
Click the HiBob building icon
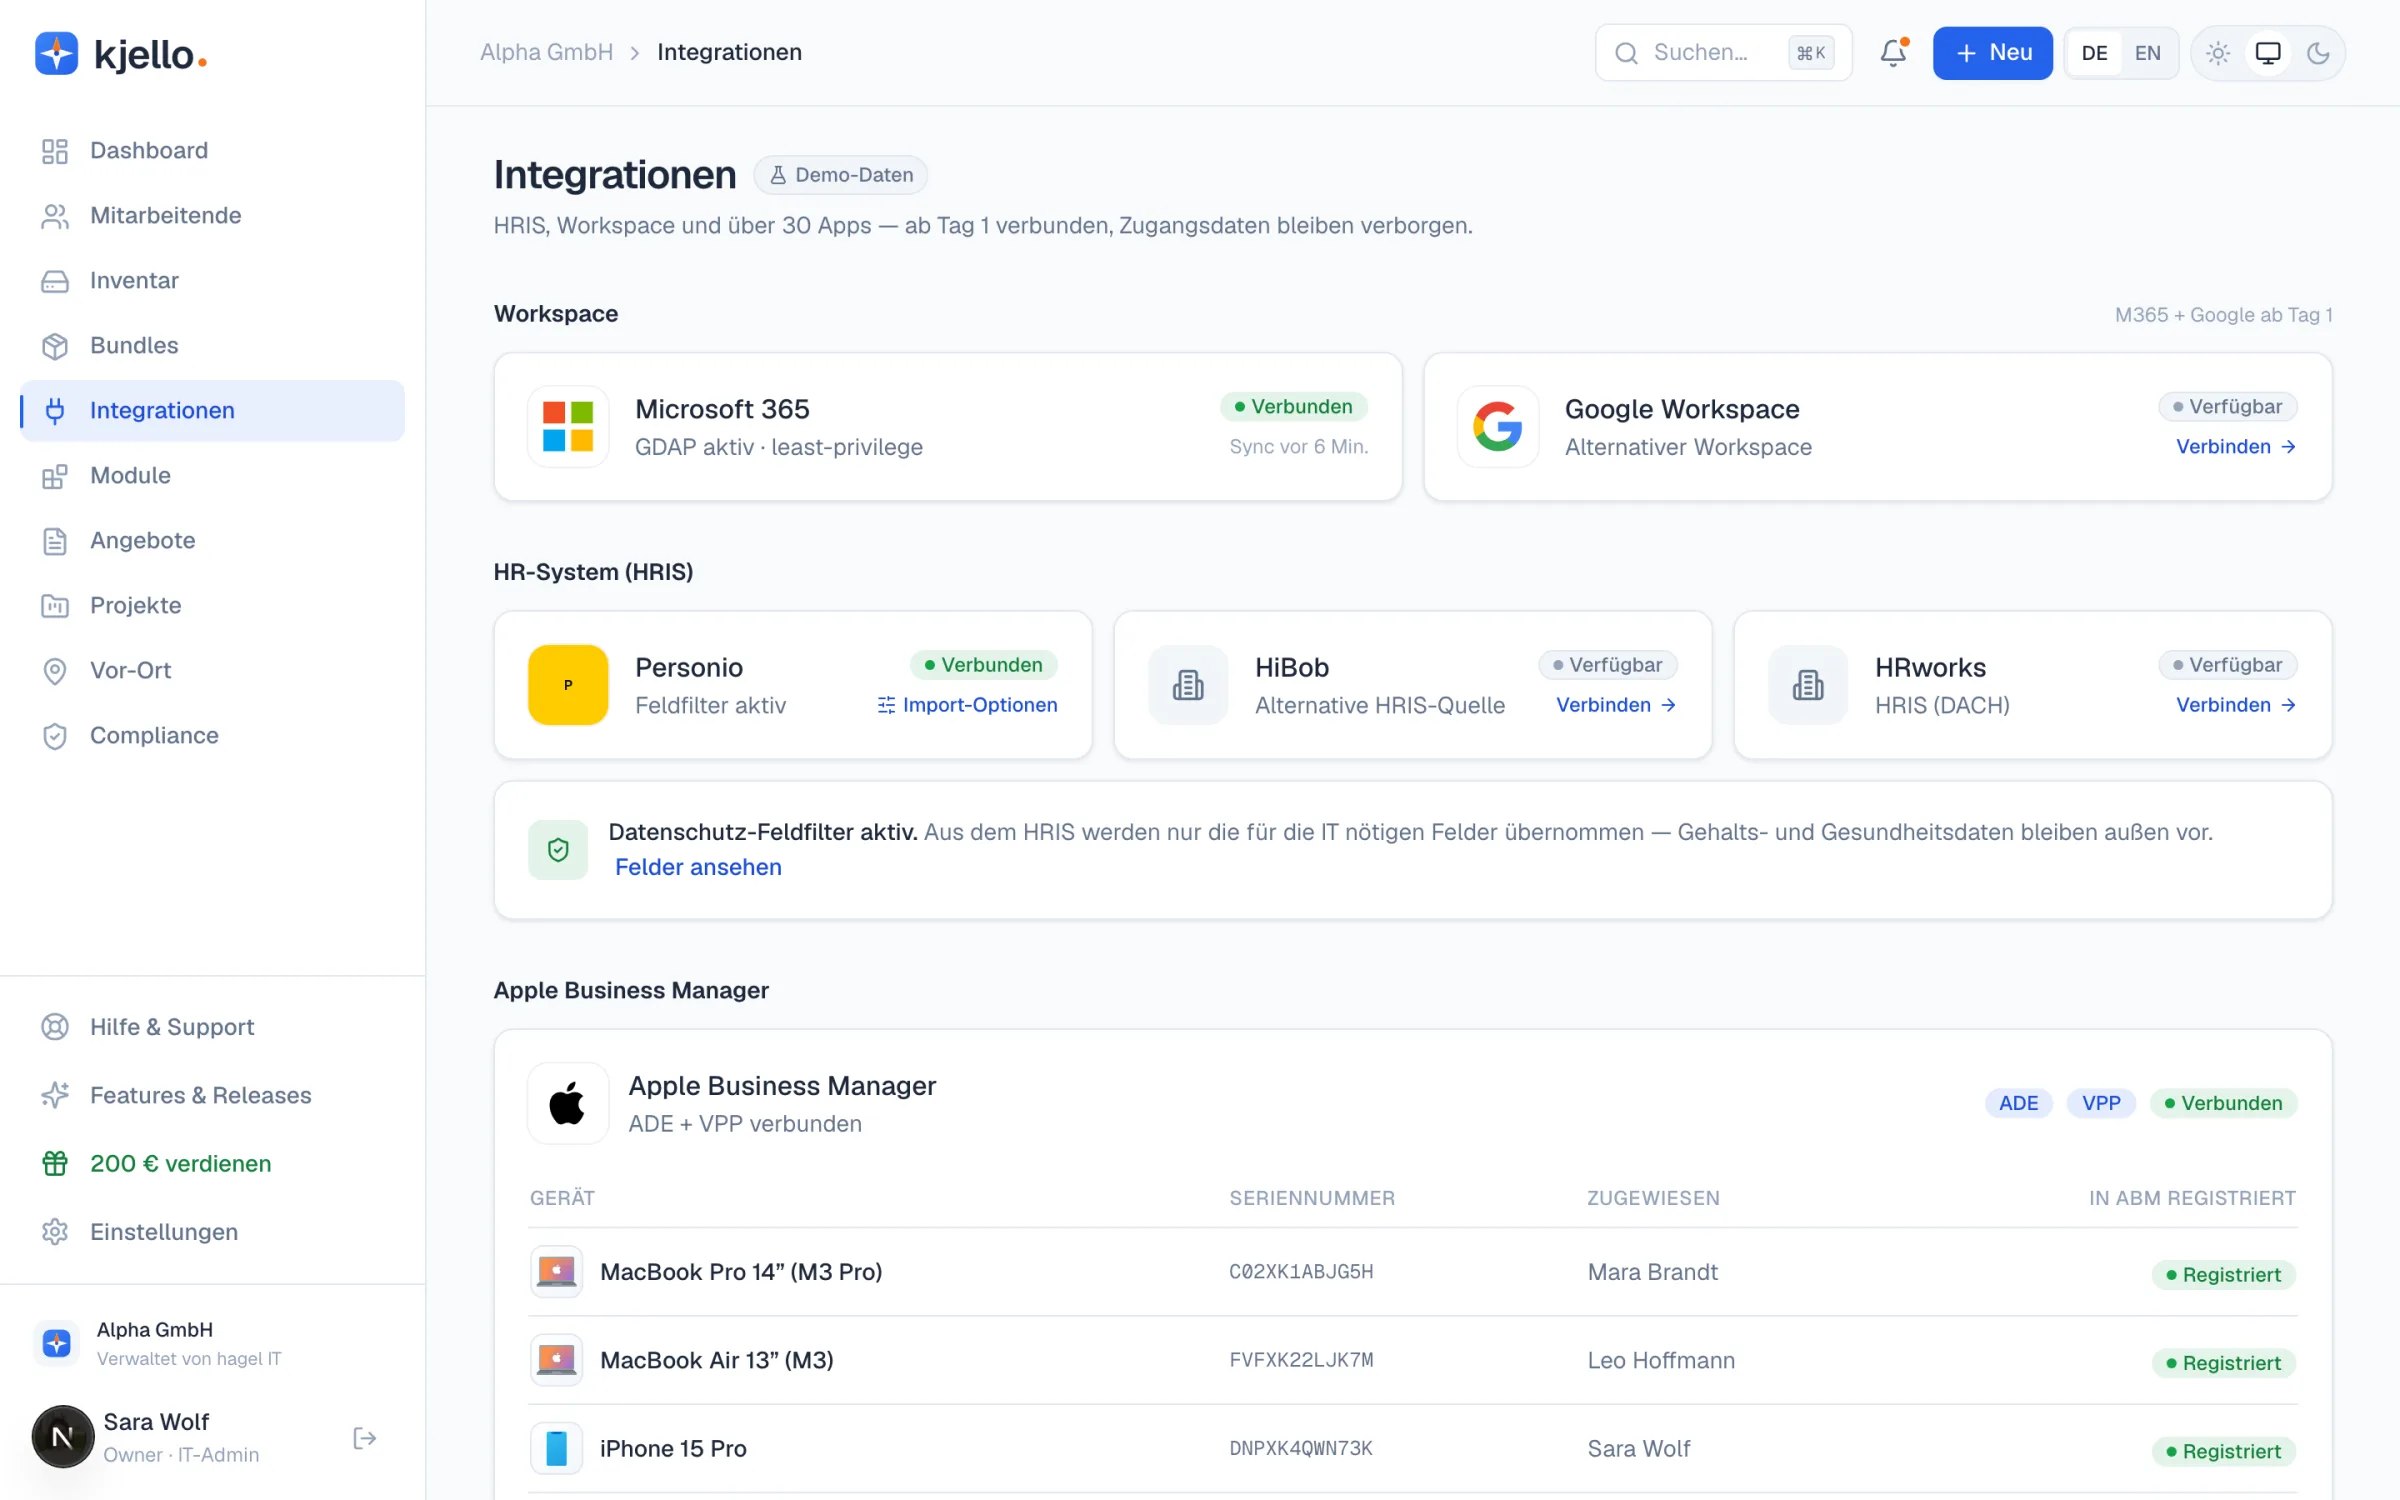[x=1187, y=685]
